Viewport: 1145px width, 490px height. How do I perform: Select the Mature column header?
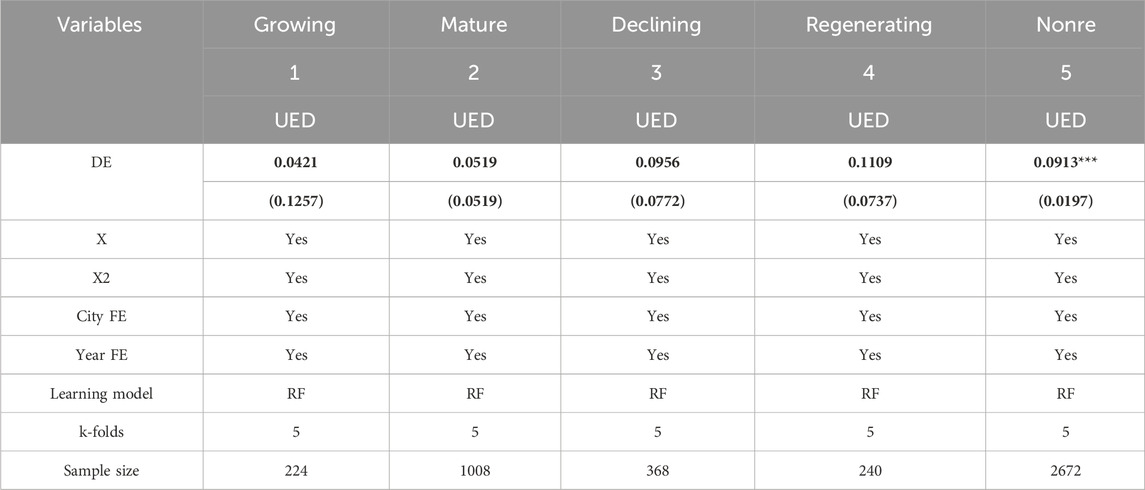pos(475,25)
